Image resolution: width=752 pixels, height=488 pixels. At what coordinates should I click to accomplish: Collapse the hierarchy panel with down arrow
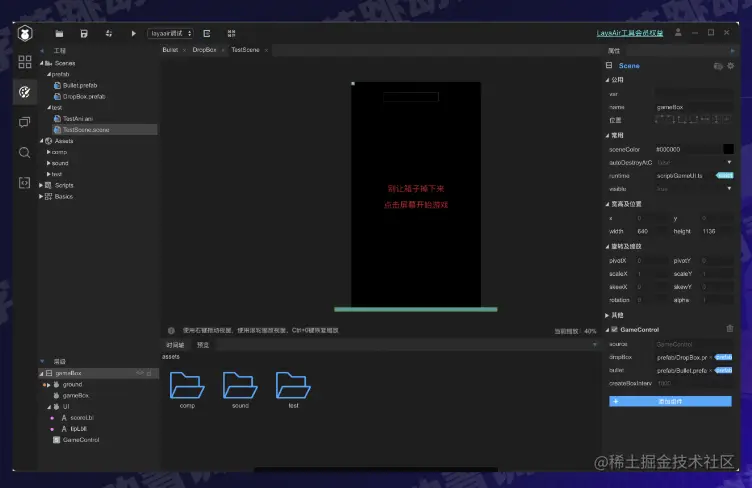click(42, 361)
